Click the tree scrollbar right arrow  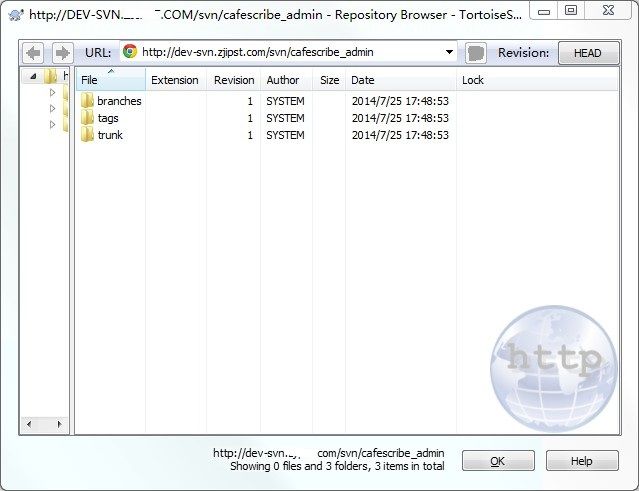pos(59,424)
